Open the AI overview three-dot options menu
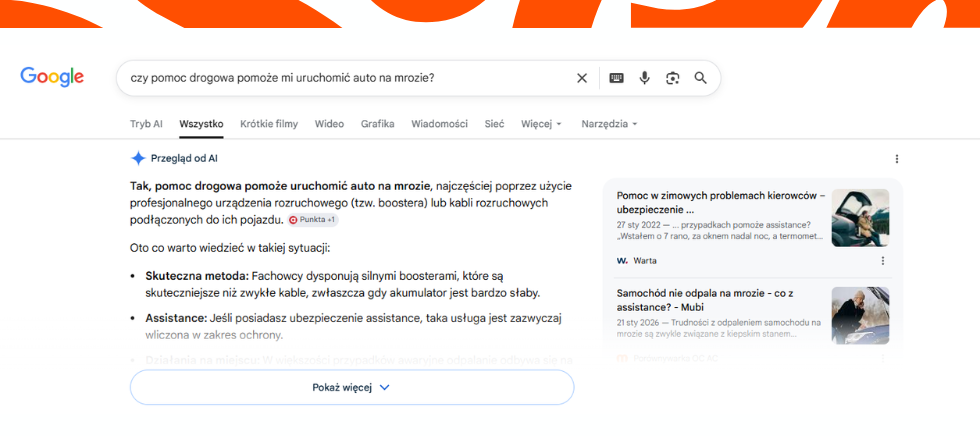 click(897, 159)
